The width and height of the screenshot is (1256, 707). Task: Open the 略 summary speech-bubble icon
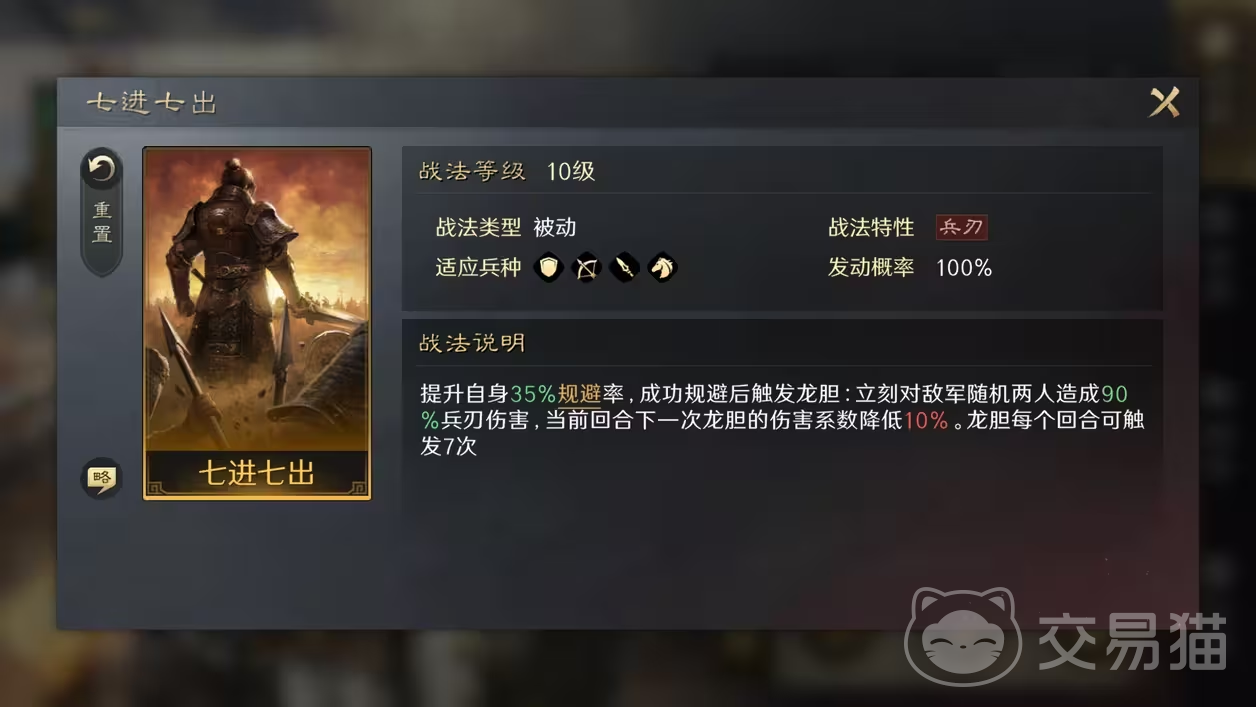pyautogui.click(x=101, y=478)
